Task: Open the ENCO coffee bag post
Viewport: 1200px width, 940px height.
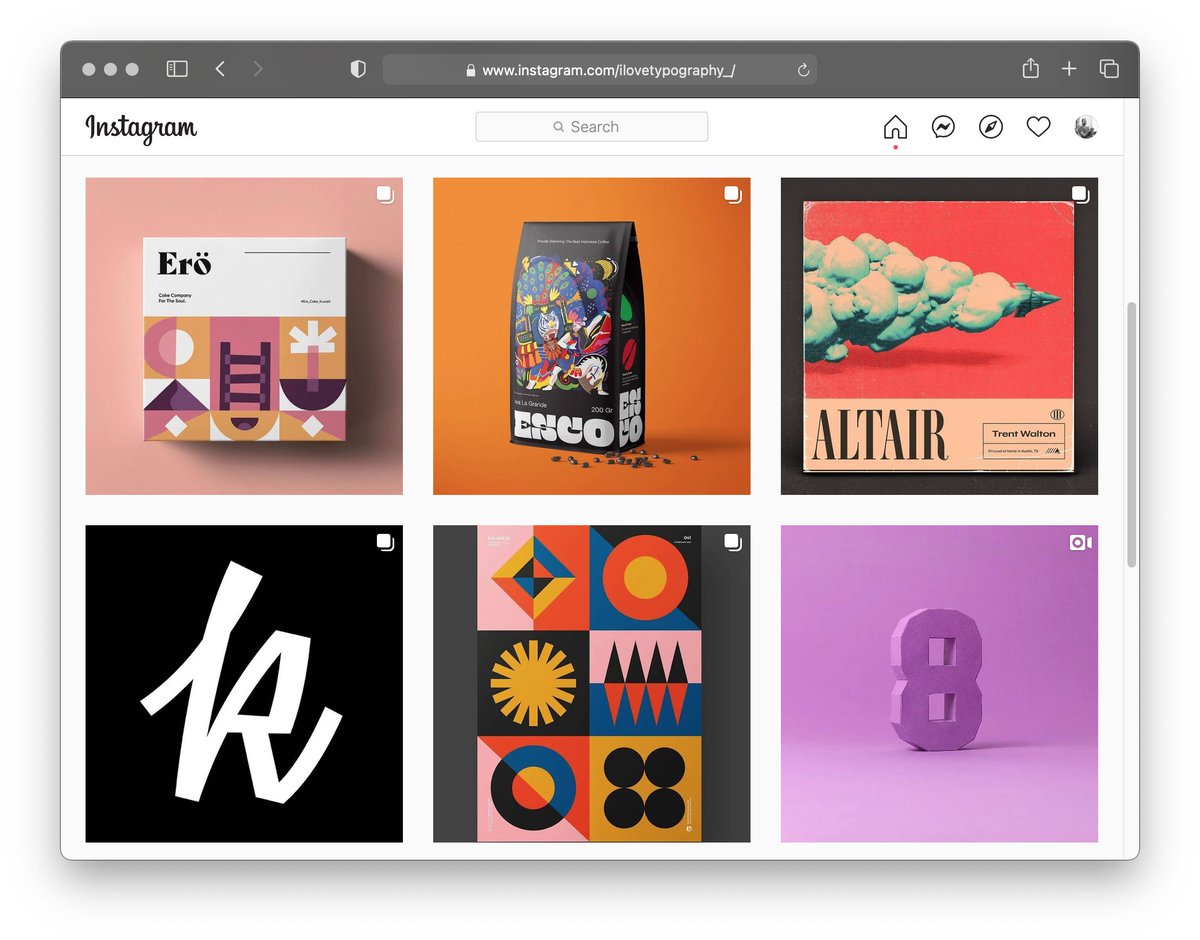Action: 592,336
